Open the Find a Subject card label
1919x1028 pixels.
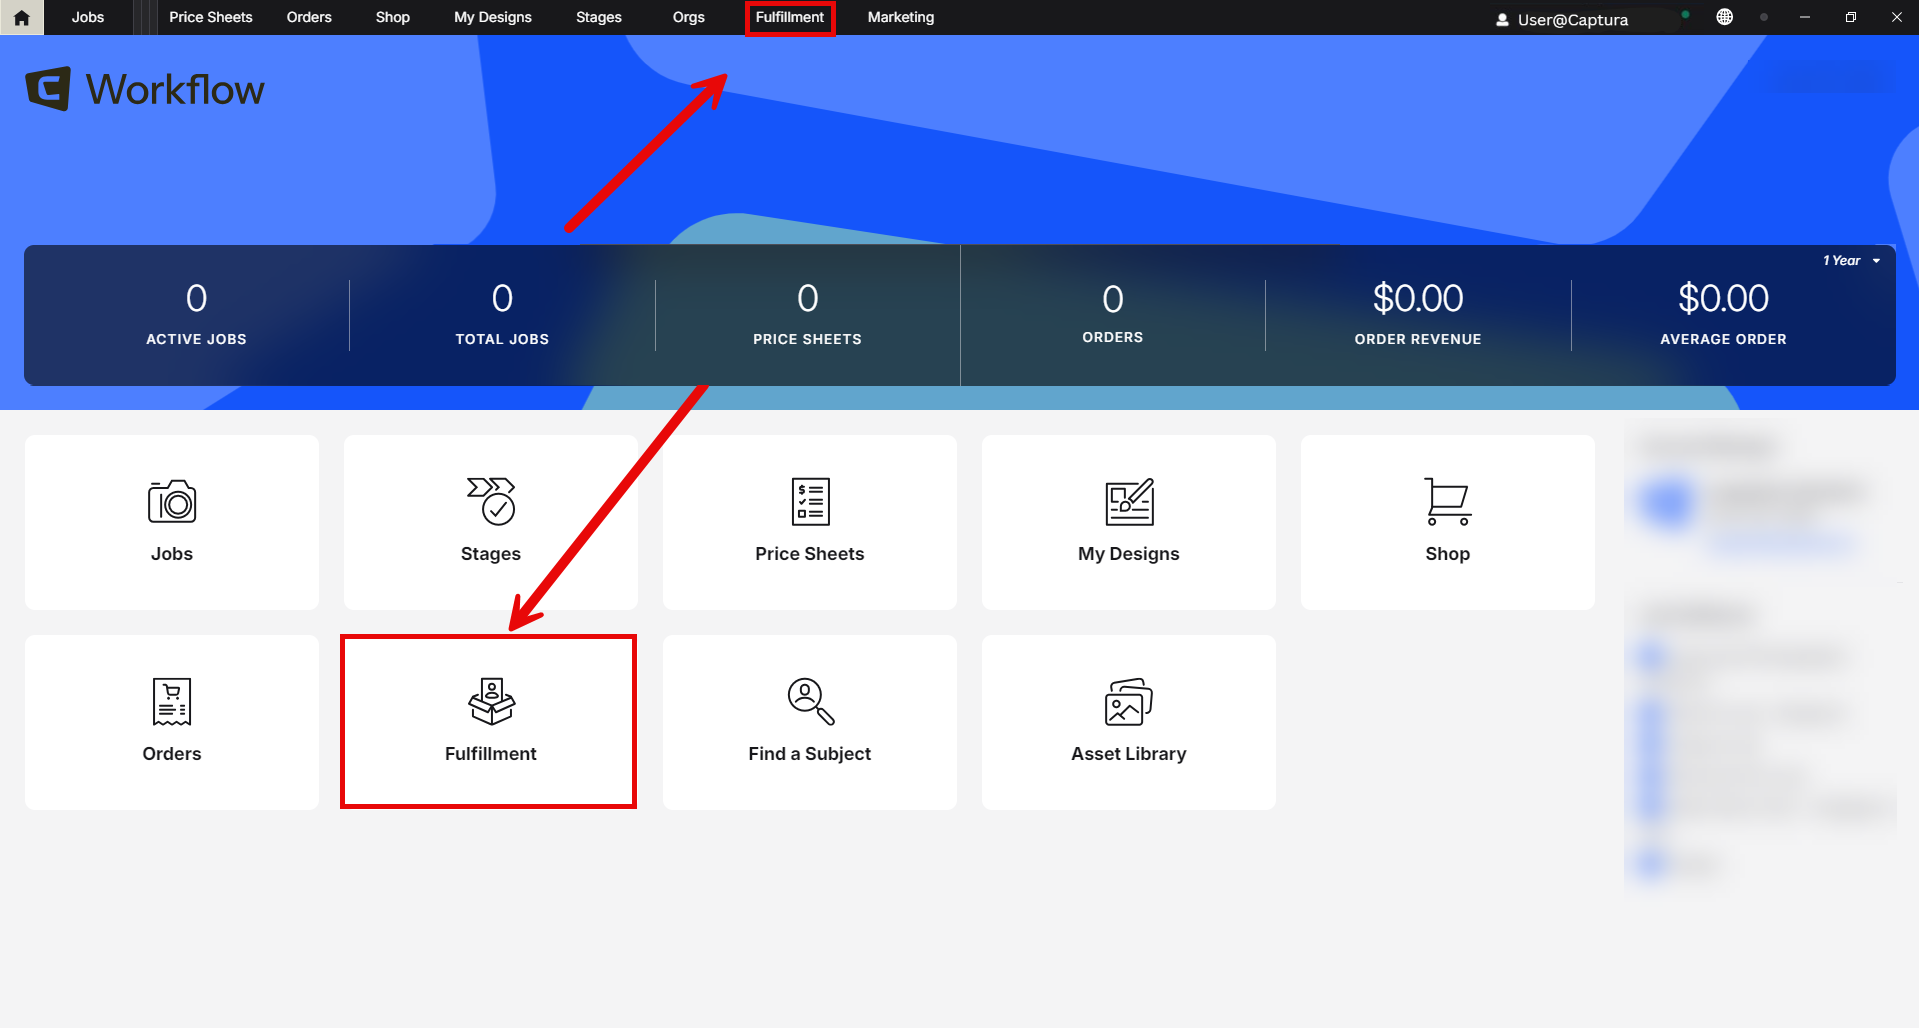(810, 754)
